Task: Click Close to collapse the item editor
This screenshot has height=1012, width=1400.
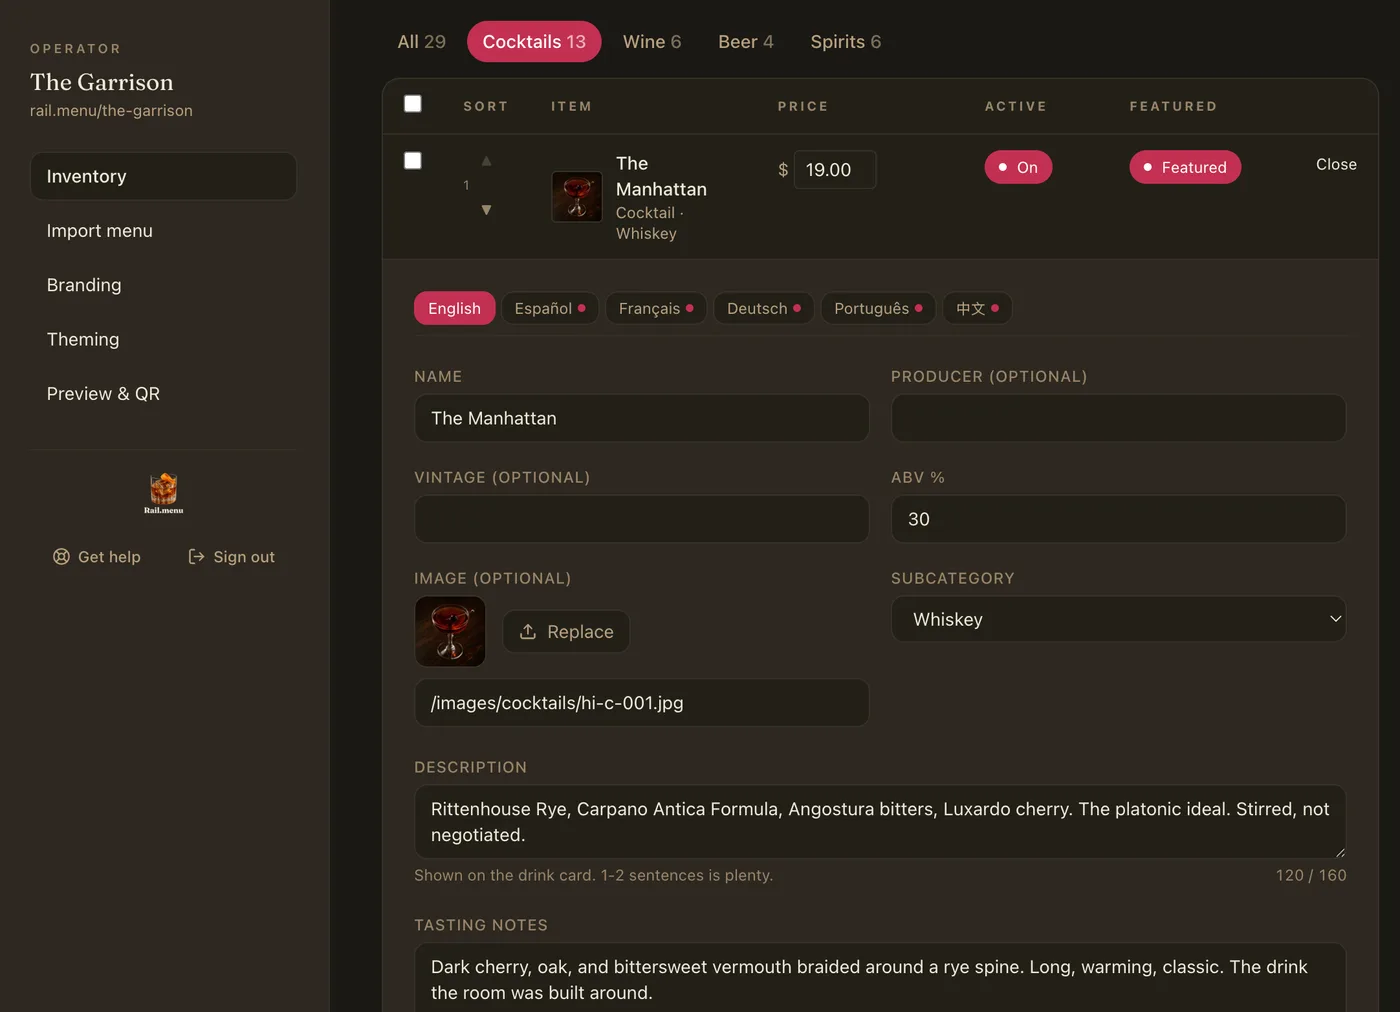Action: pyautogui.click(x=1336, y=164)
